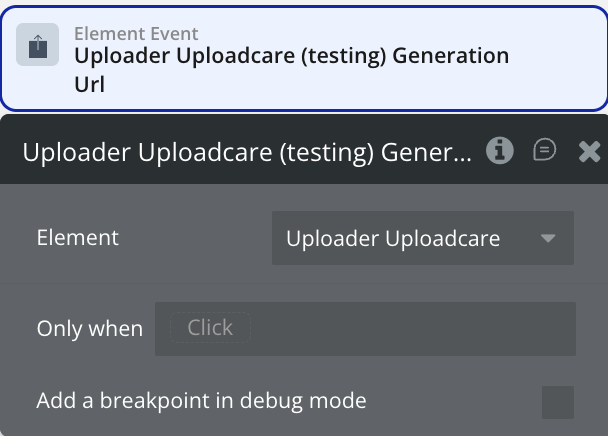Click the "Url" text on the event card
Viewport: 608px width, 436px height.
pyautogui.click(x=90, y=84)
